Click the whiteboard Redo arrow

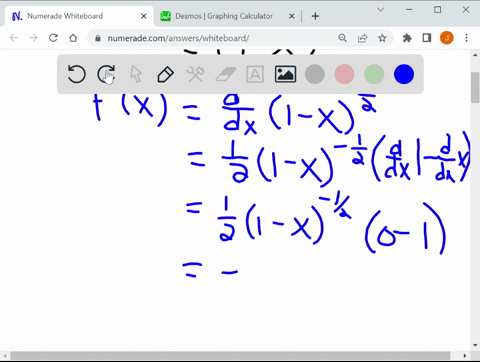[106, 74]
